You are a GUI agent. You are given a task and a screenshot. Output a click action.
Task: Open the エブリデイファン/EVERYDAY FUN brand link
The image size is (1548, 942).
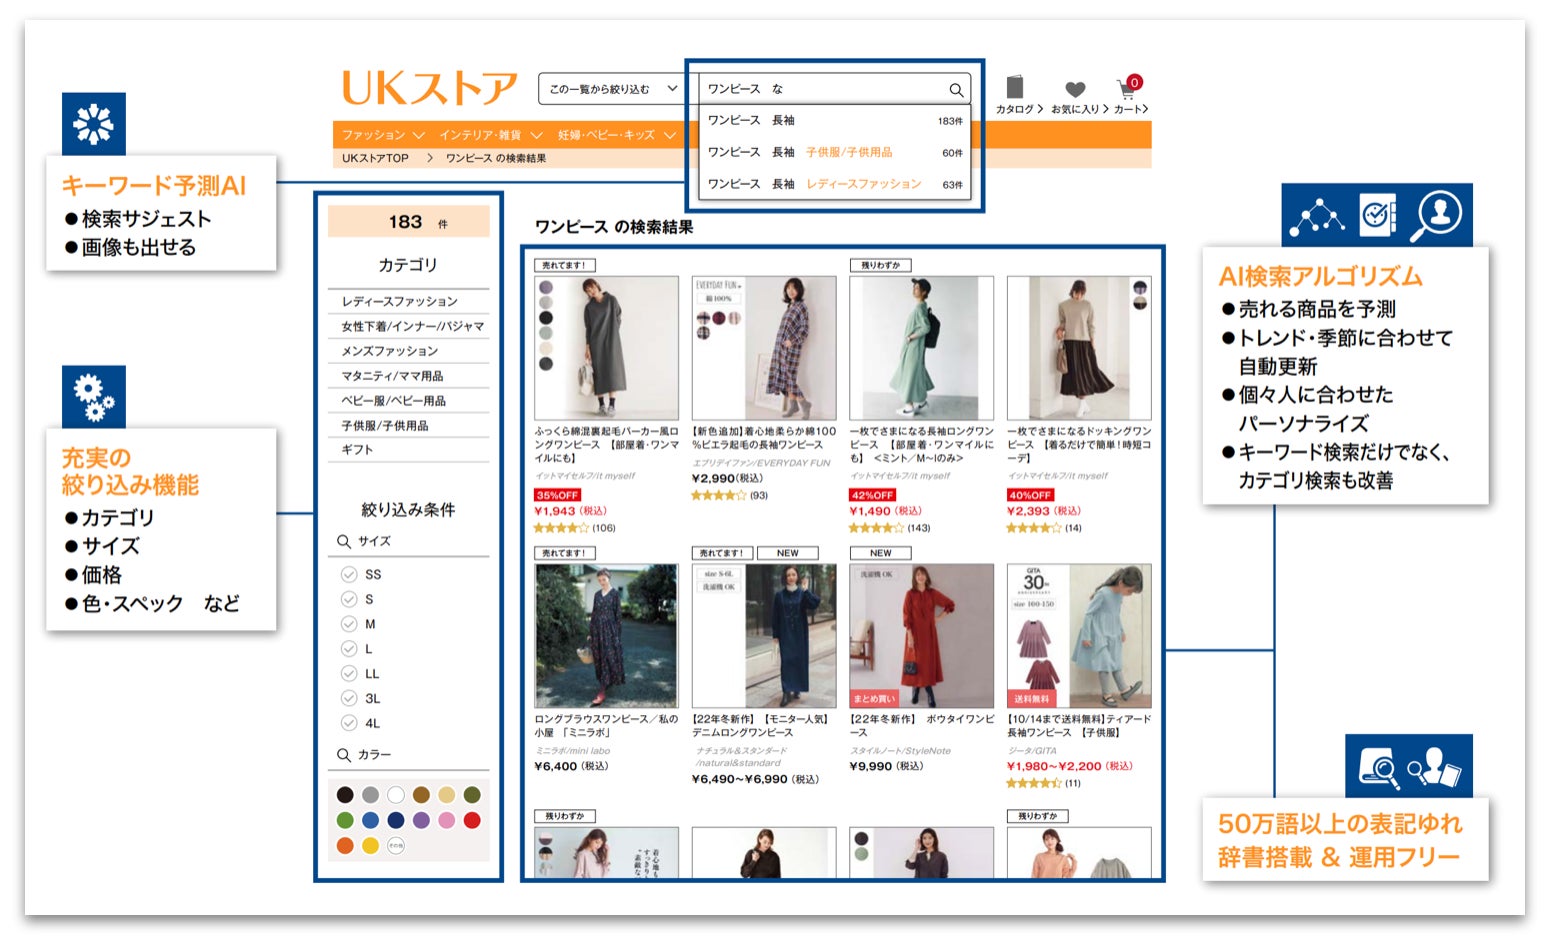tap(761, 463)
